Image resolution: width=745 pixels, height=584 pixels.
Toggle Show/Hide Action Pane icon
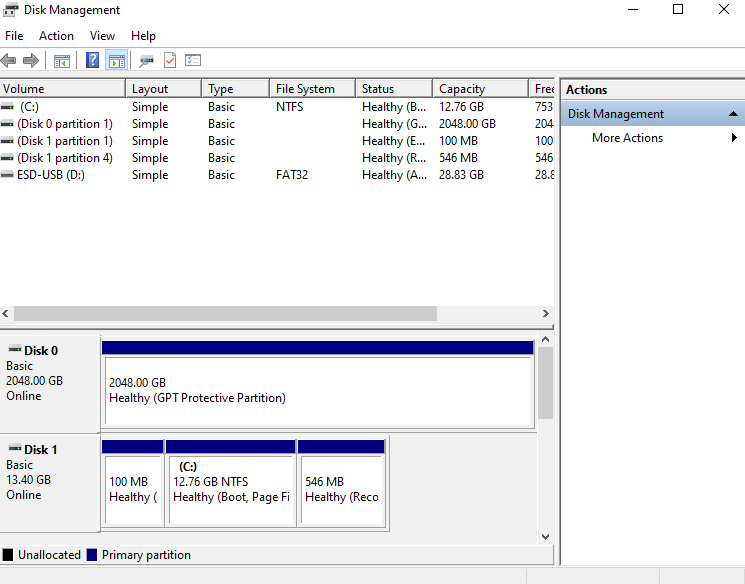(x=116, y=60)
